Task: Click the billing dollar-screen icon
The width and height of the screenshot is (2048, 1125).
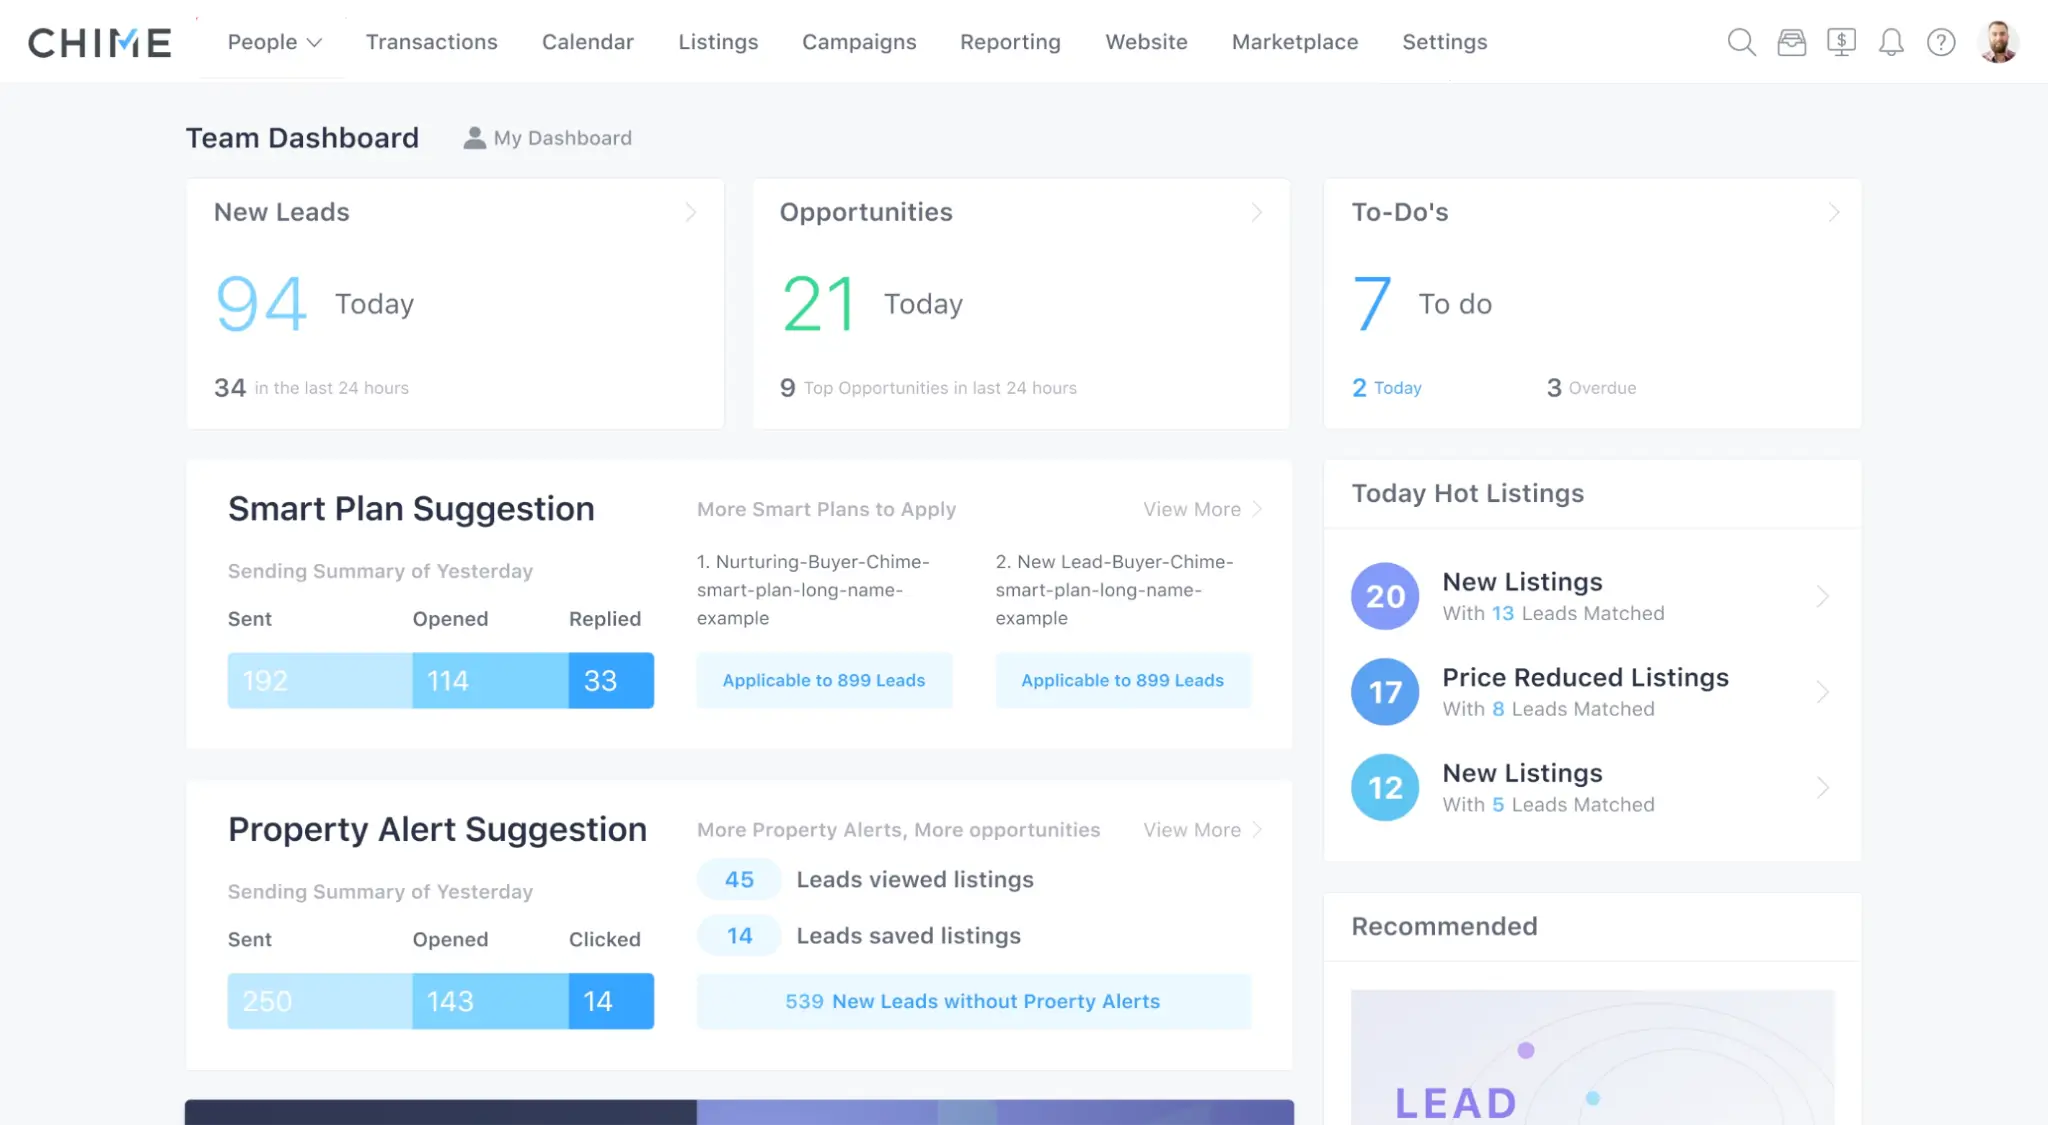Action: 1842,42
